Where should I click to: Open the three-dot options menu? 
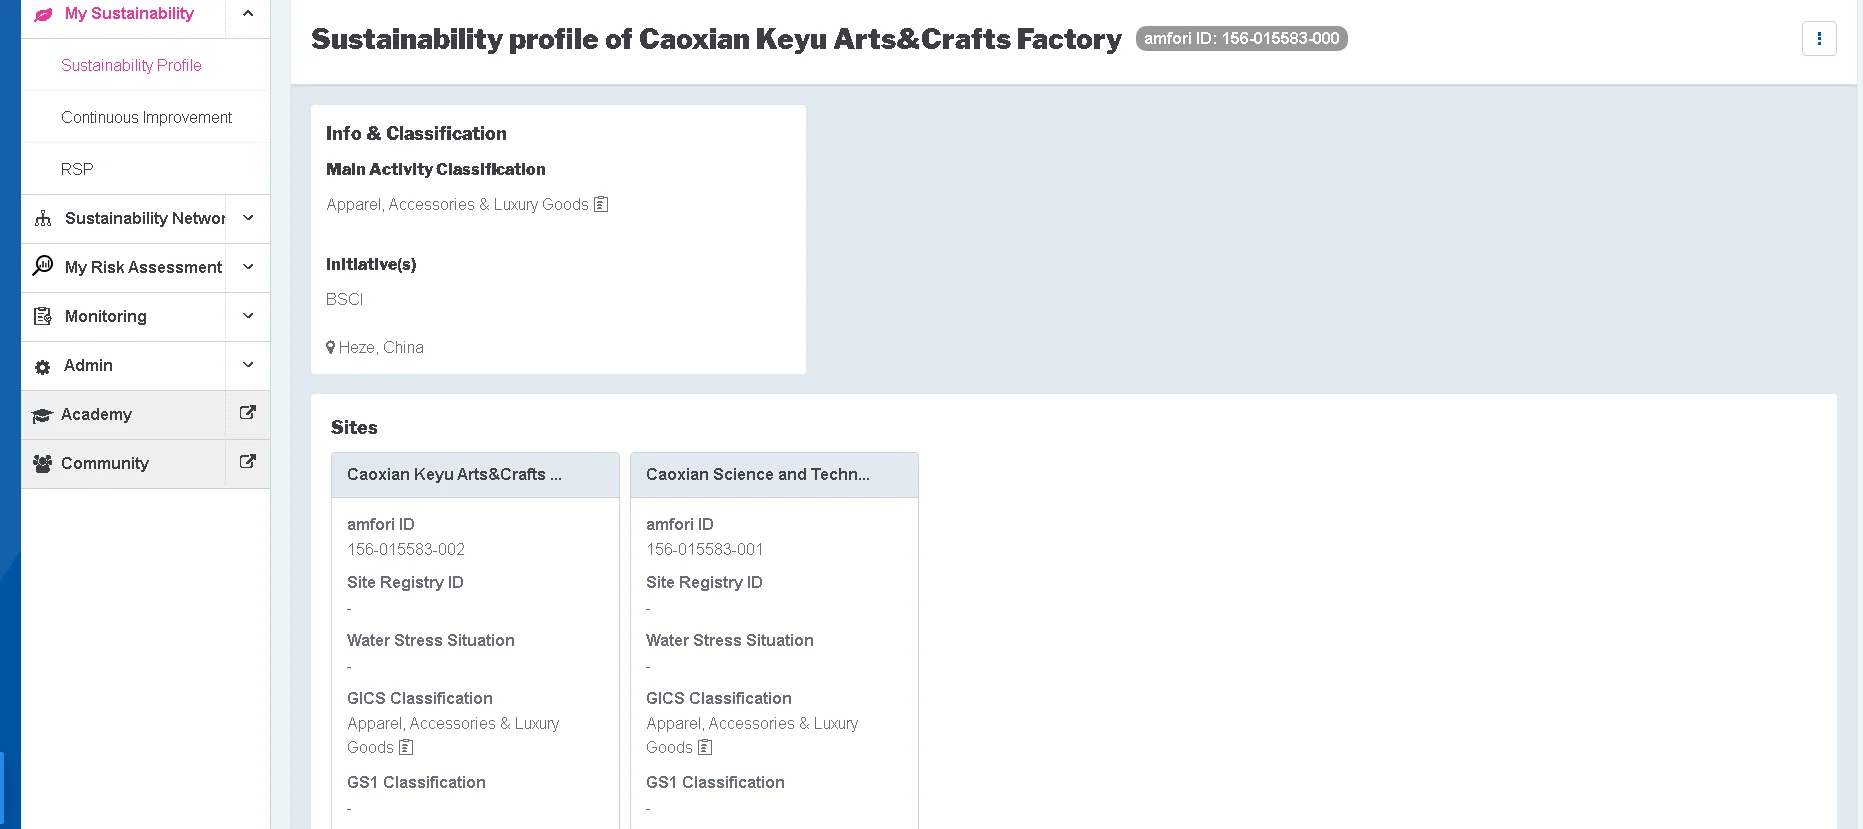tap(1819, 39)
